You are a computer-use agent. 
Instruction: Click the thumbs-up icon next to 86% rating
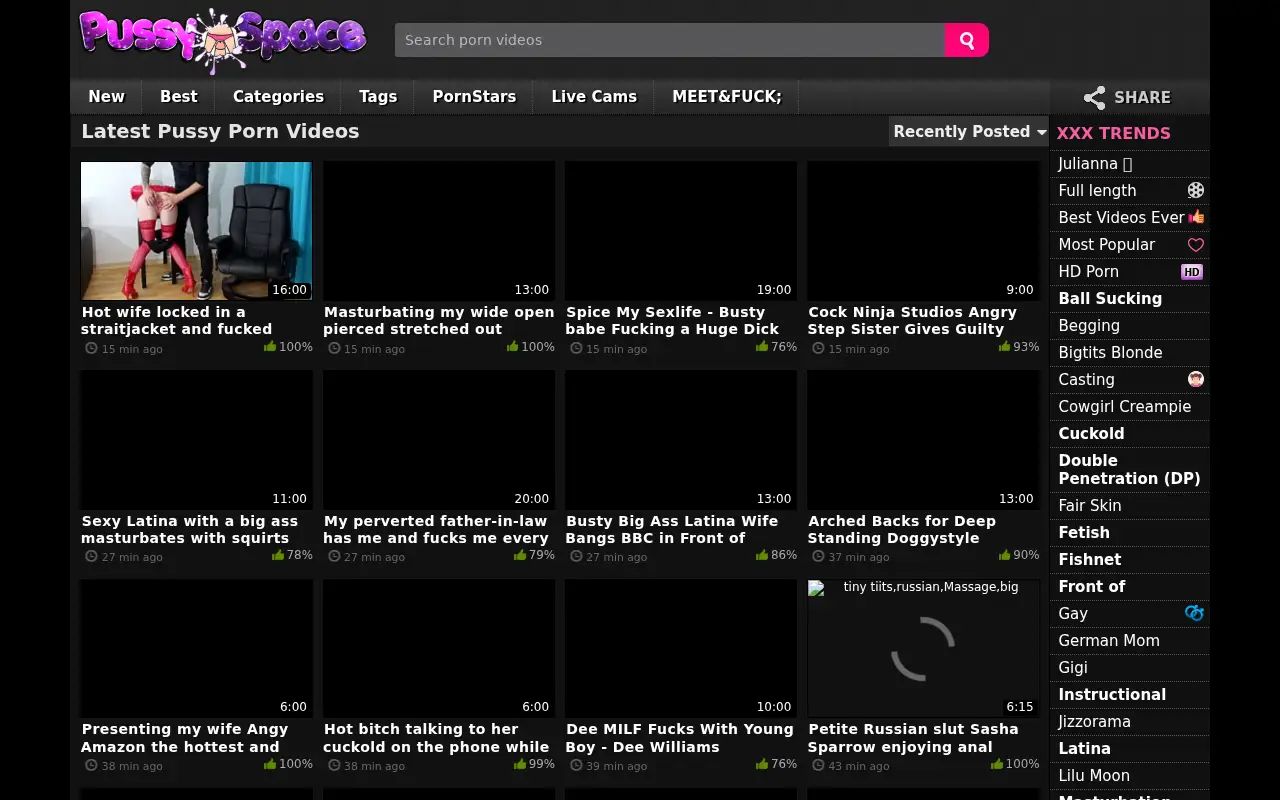tap(762, 555)
